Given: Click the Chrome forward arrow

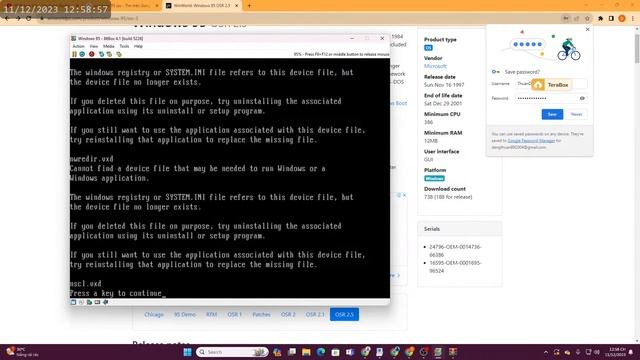Looking at the screenshot, I should 18,18.
